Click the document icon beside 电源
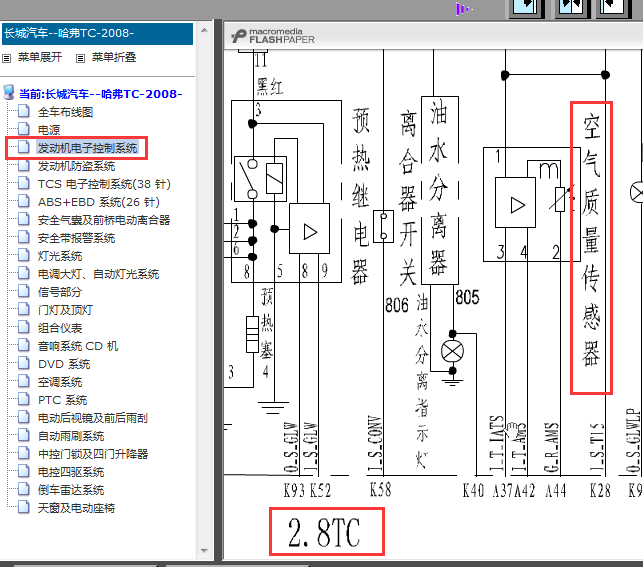The width and height of the screenshot is (643, 567). (x=24, y=130)
